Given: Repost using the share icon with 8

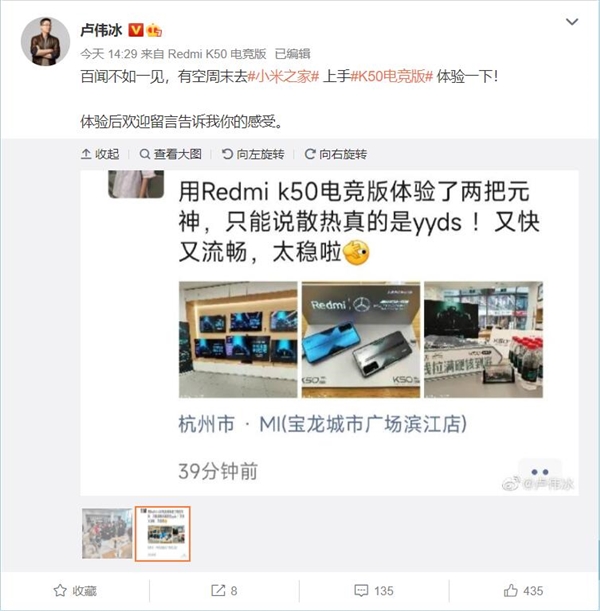Looking at the screenshot, I should [224, 591].
